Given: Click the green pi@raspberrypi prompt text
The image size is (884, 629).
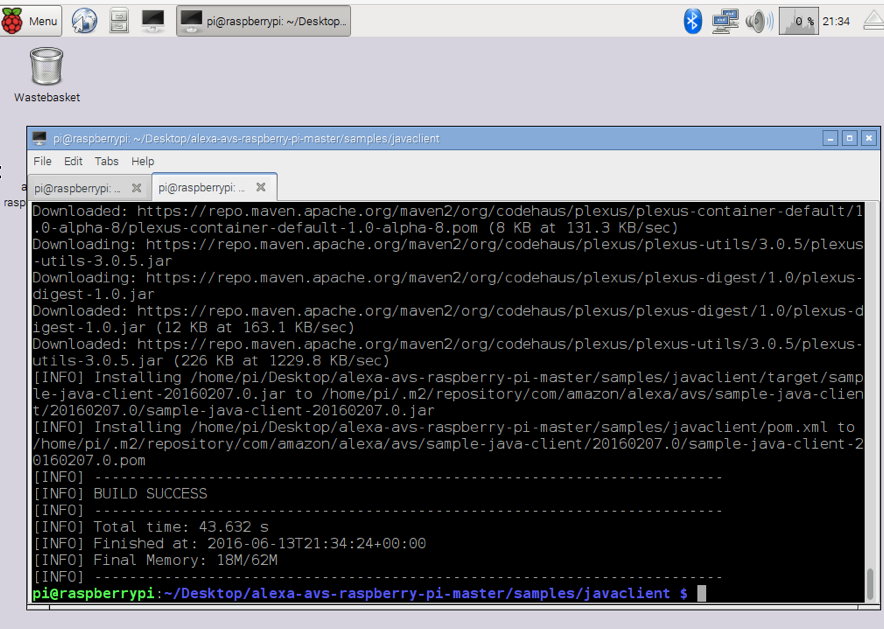Looking at the screenshot, I should [93, 593].
